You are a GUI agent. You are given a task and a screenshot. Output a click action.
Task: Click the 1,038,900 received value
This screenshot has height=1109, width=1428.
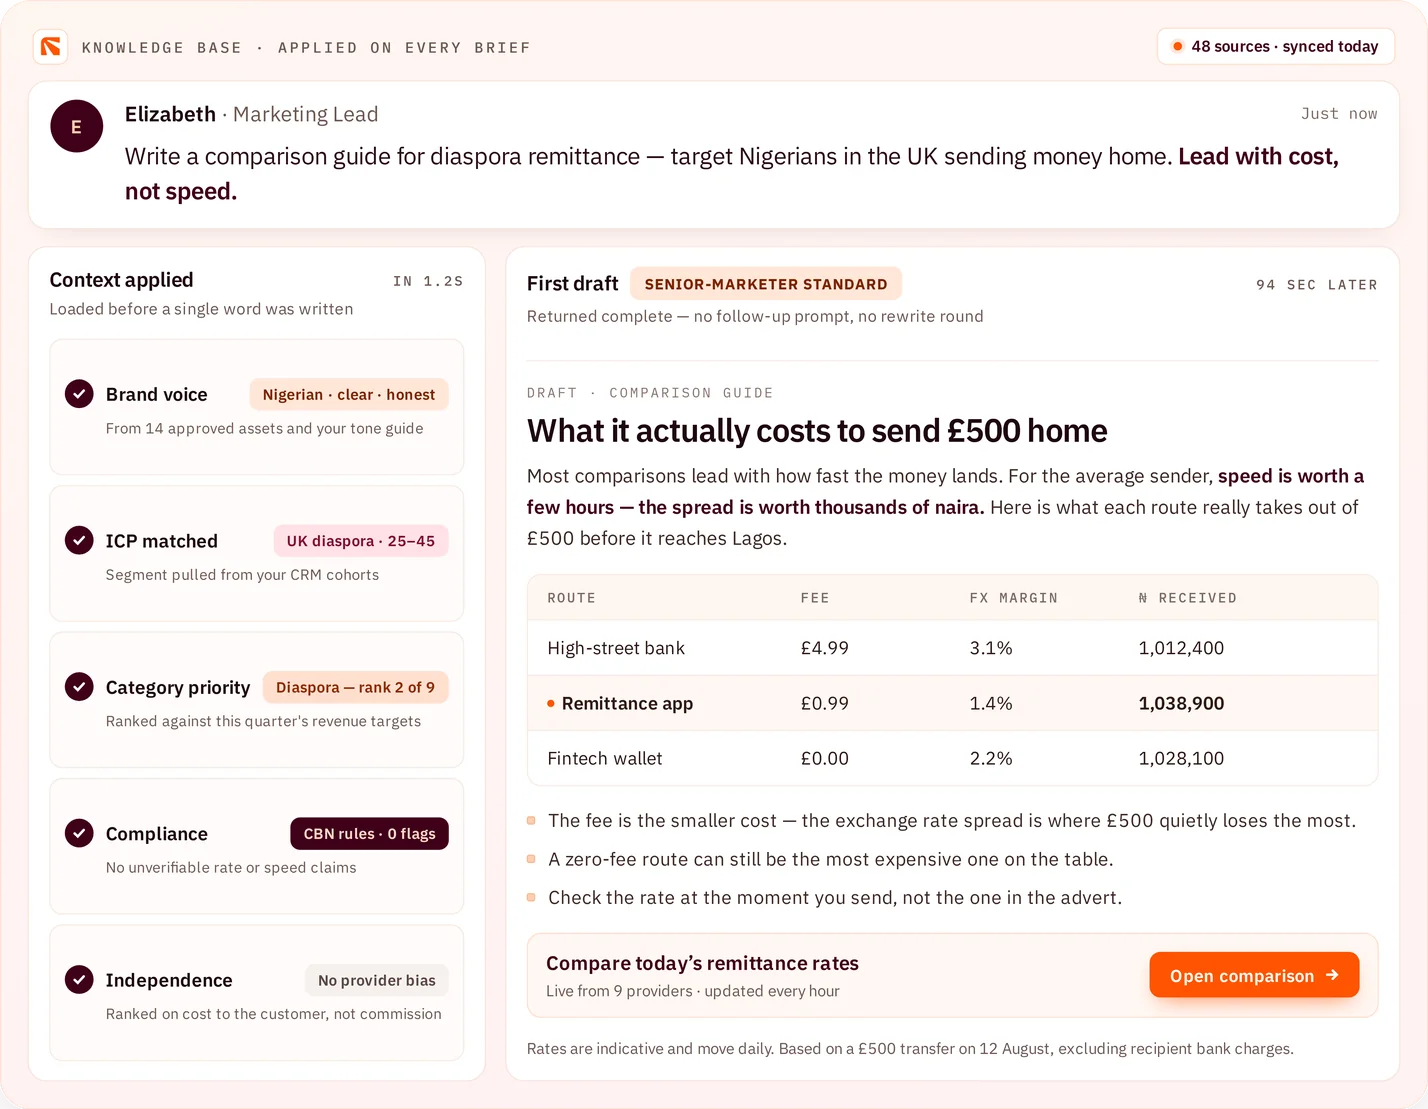tap(1181, 704)
